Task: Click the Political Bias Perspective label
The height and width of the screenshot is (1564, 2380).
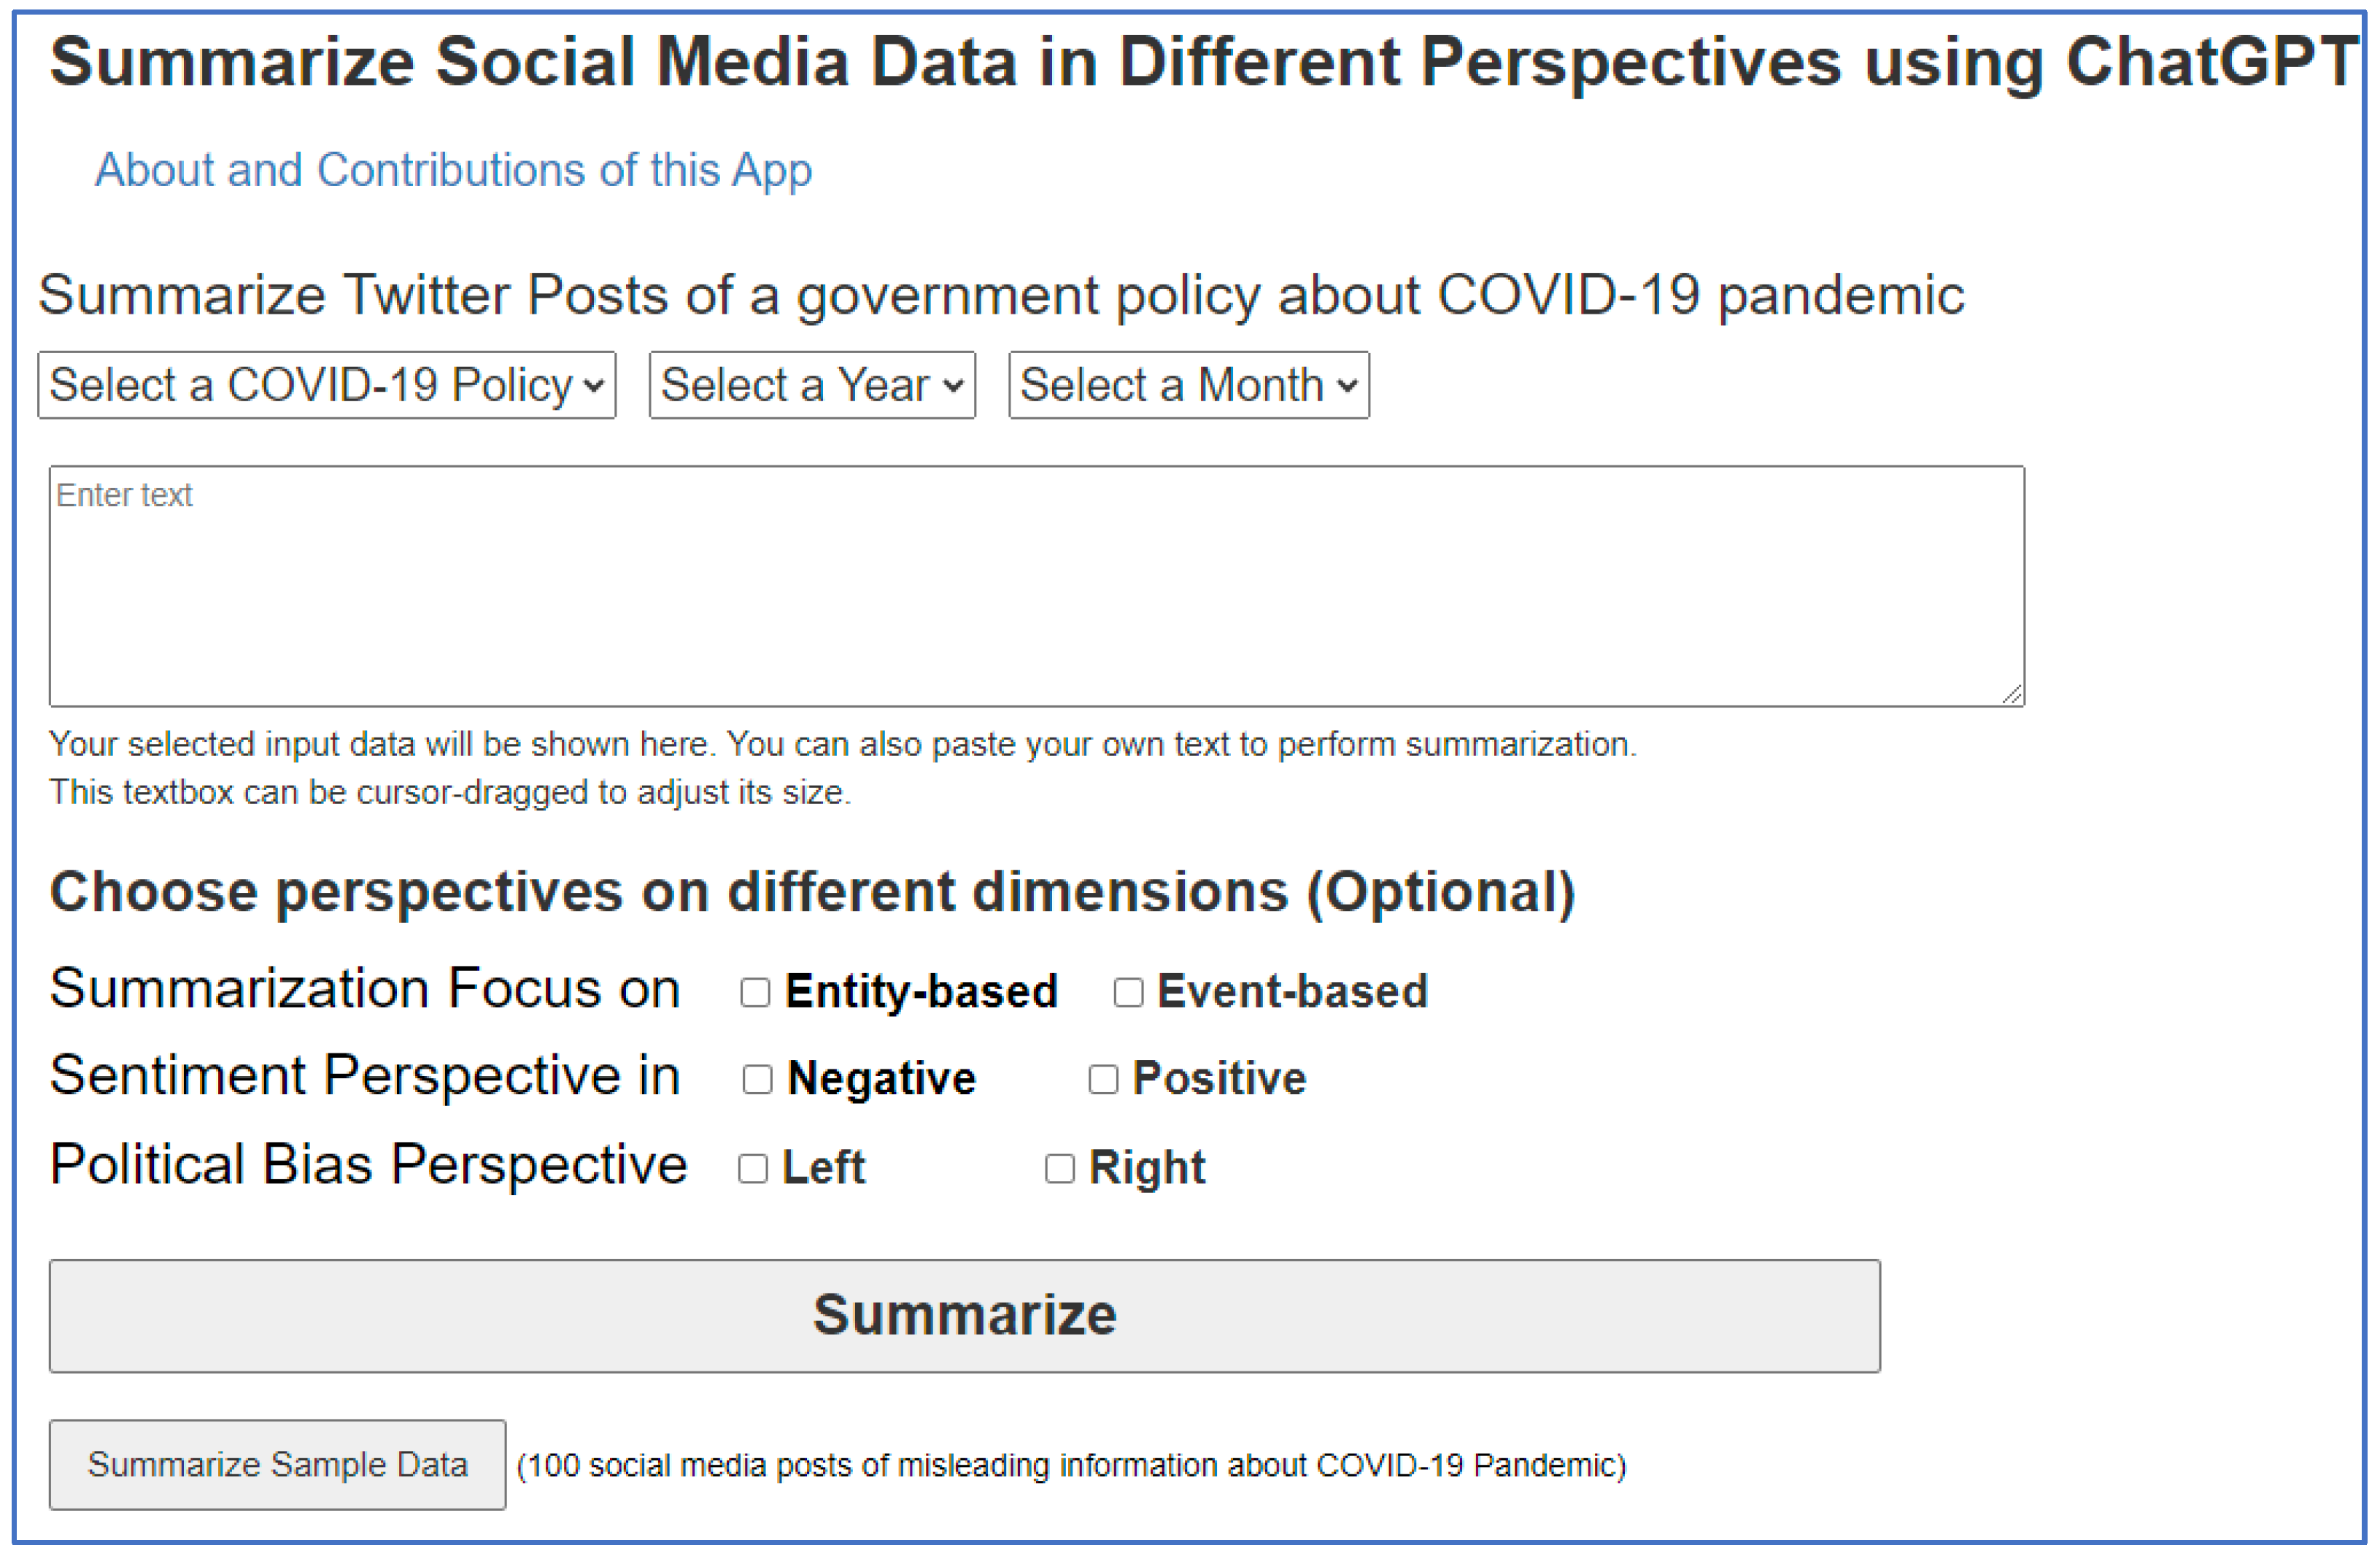Action: click(368, 1165)
